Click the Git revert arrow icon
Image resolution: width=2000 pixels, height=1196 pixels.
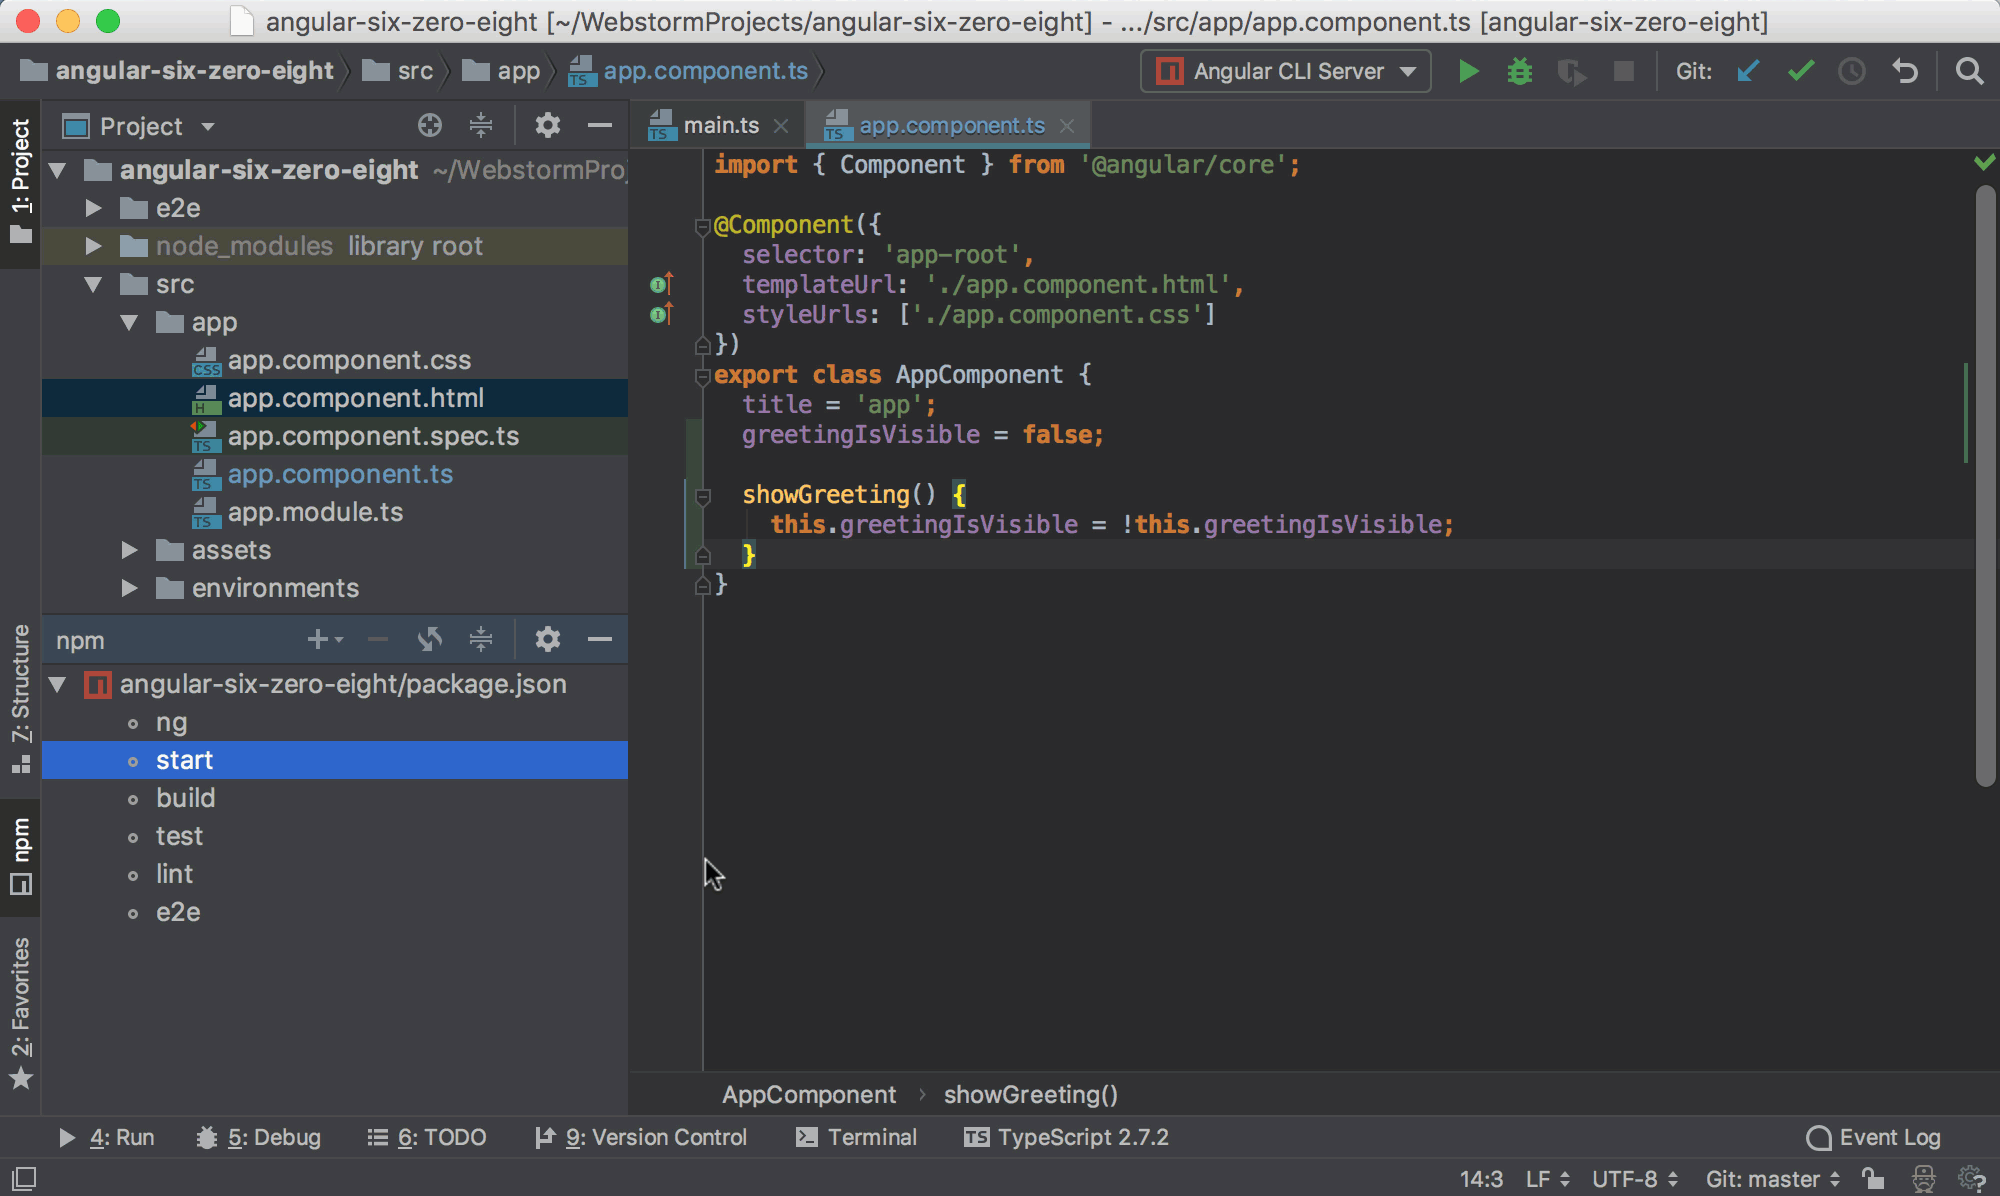1905,71
